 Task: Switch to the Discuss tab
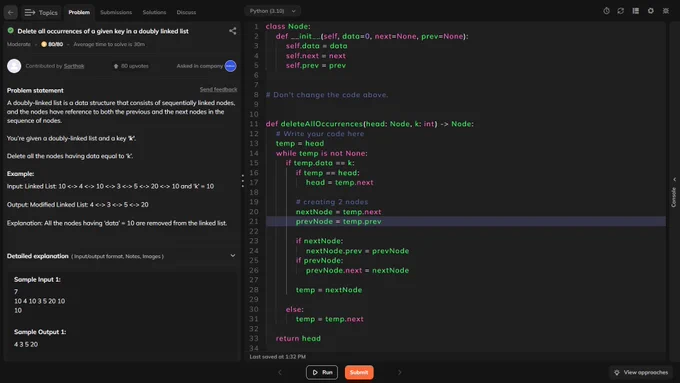click(186, 12)
